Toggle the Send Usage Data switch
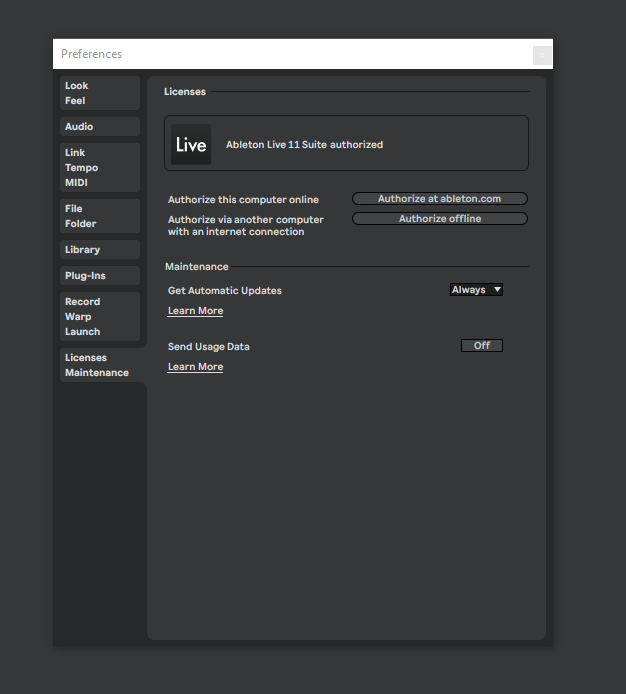Viewport: 626px width, 694px height. tap(482, 346)
